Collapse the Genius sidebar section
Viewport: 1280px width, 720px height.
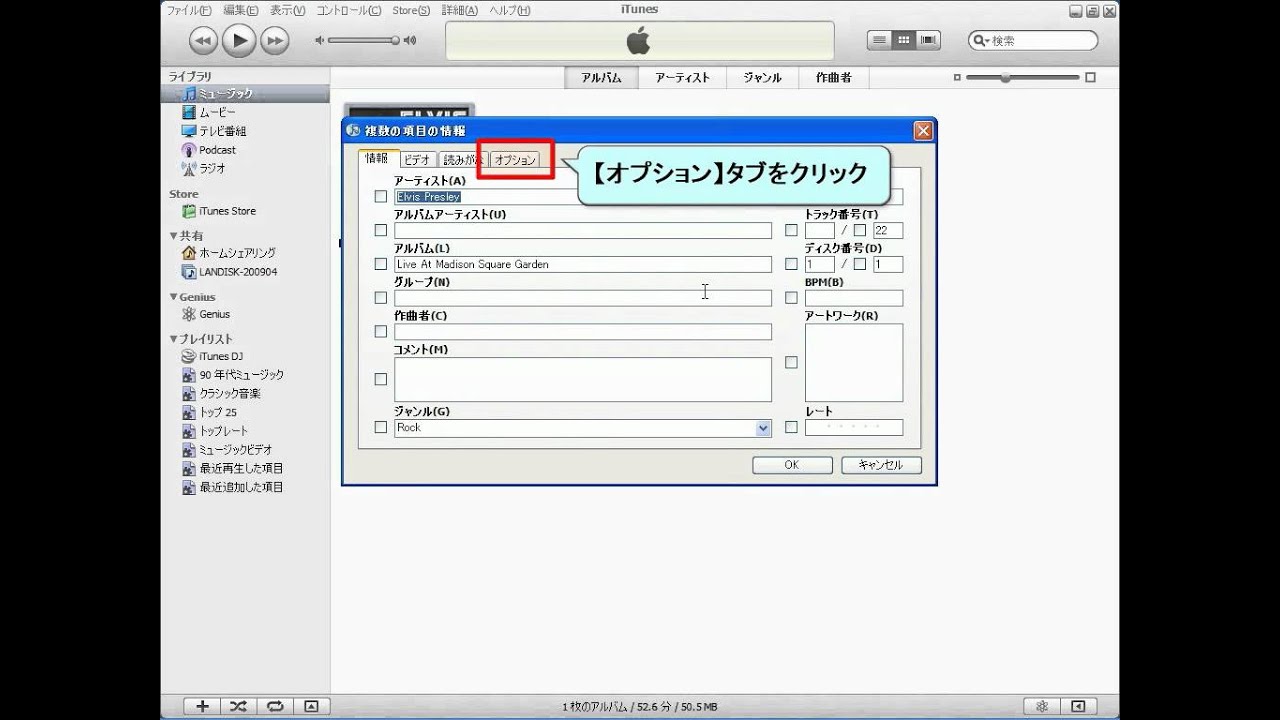(173, 297)
